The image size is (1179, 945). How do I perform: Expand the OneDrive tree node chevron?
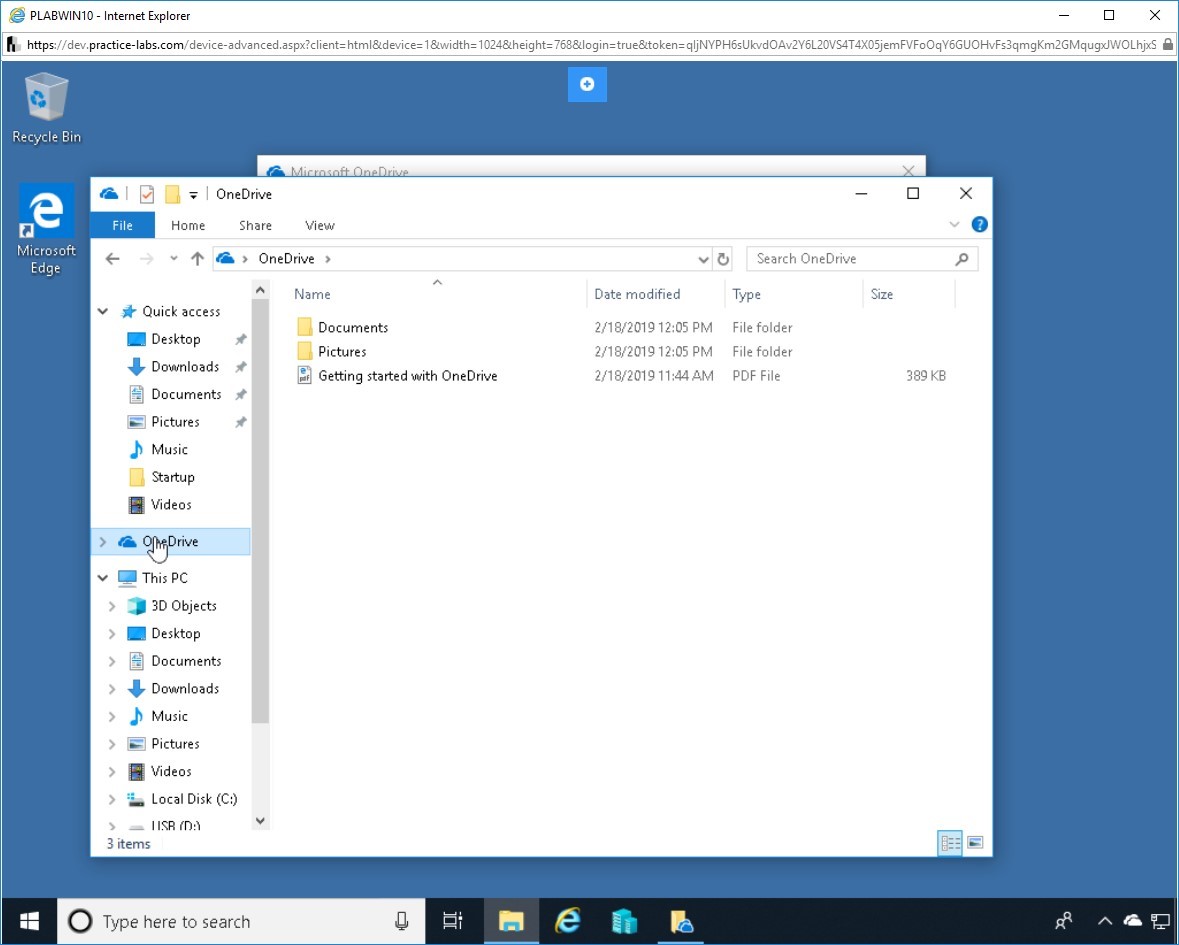pos(103,541)
